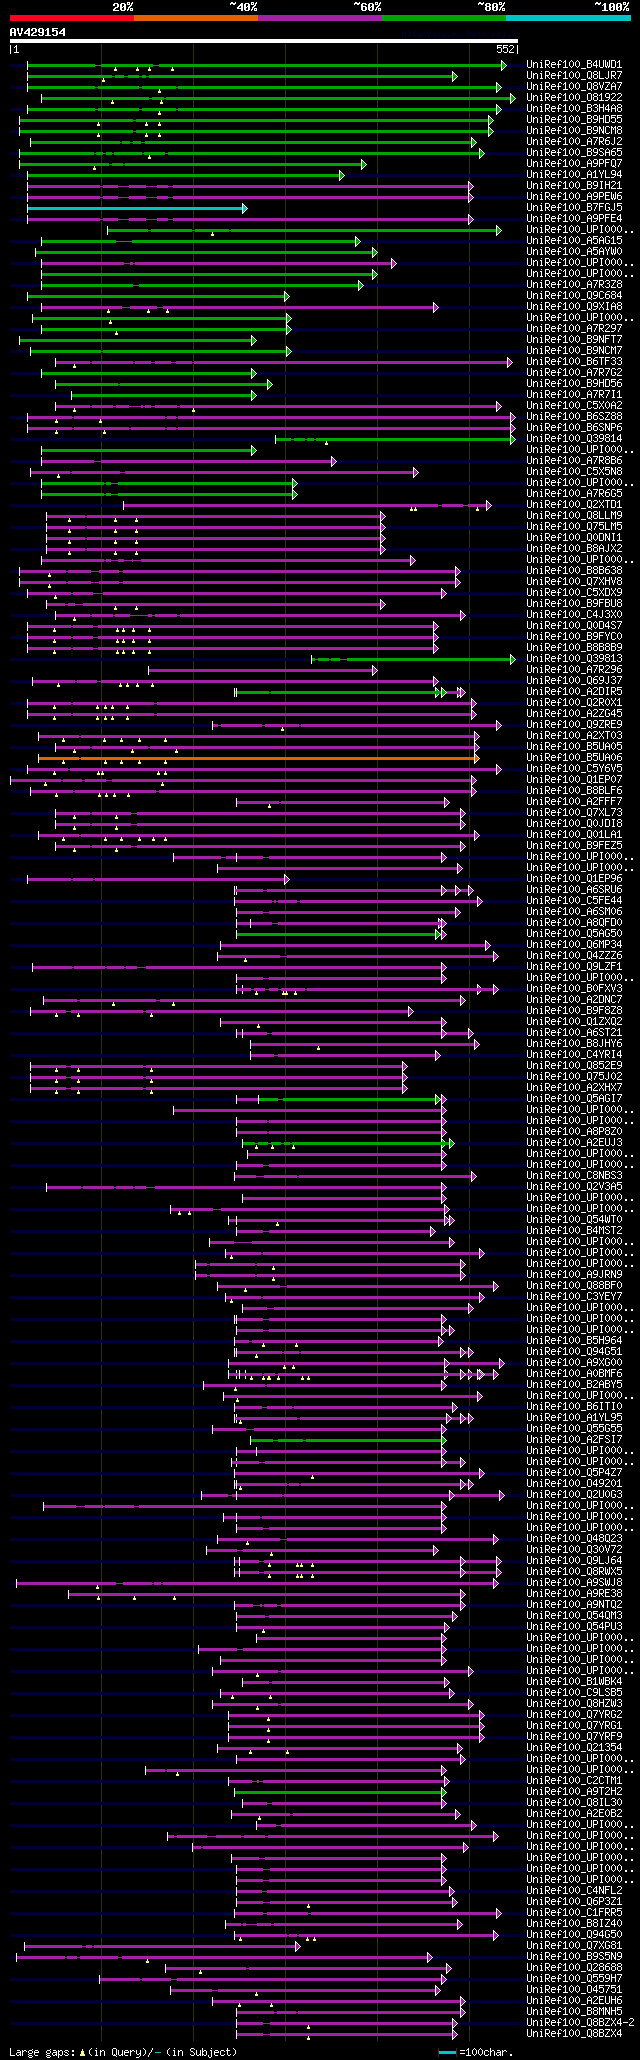The image size is (640, 2060).
Task: Click the cyan alignment bar of UniRef100_B7FGJ5
Action: point(135,208)
